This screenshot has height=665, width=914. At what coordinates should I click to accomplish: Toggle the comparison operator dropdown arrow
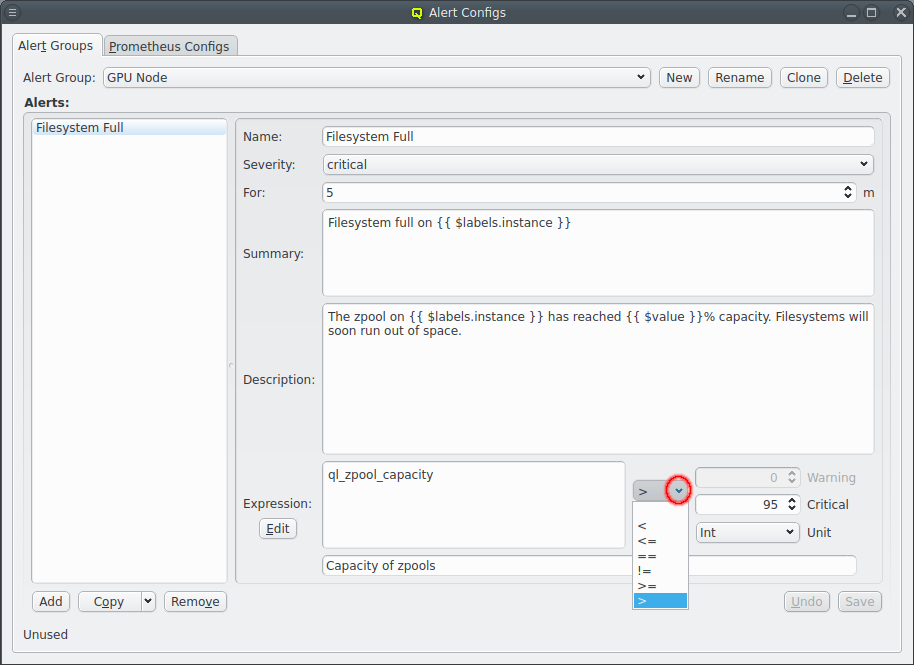click(x=678, y=491)
